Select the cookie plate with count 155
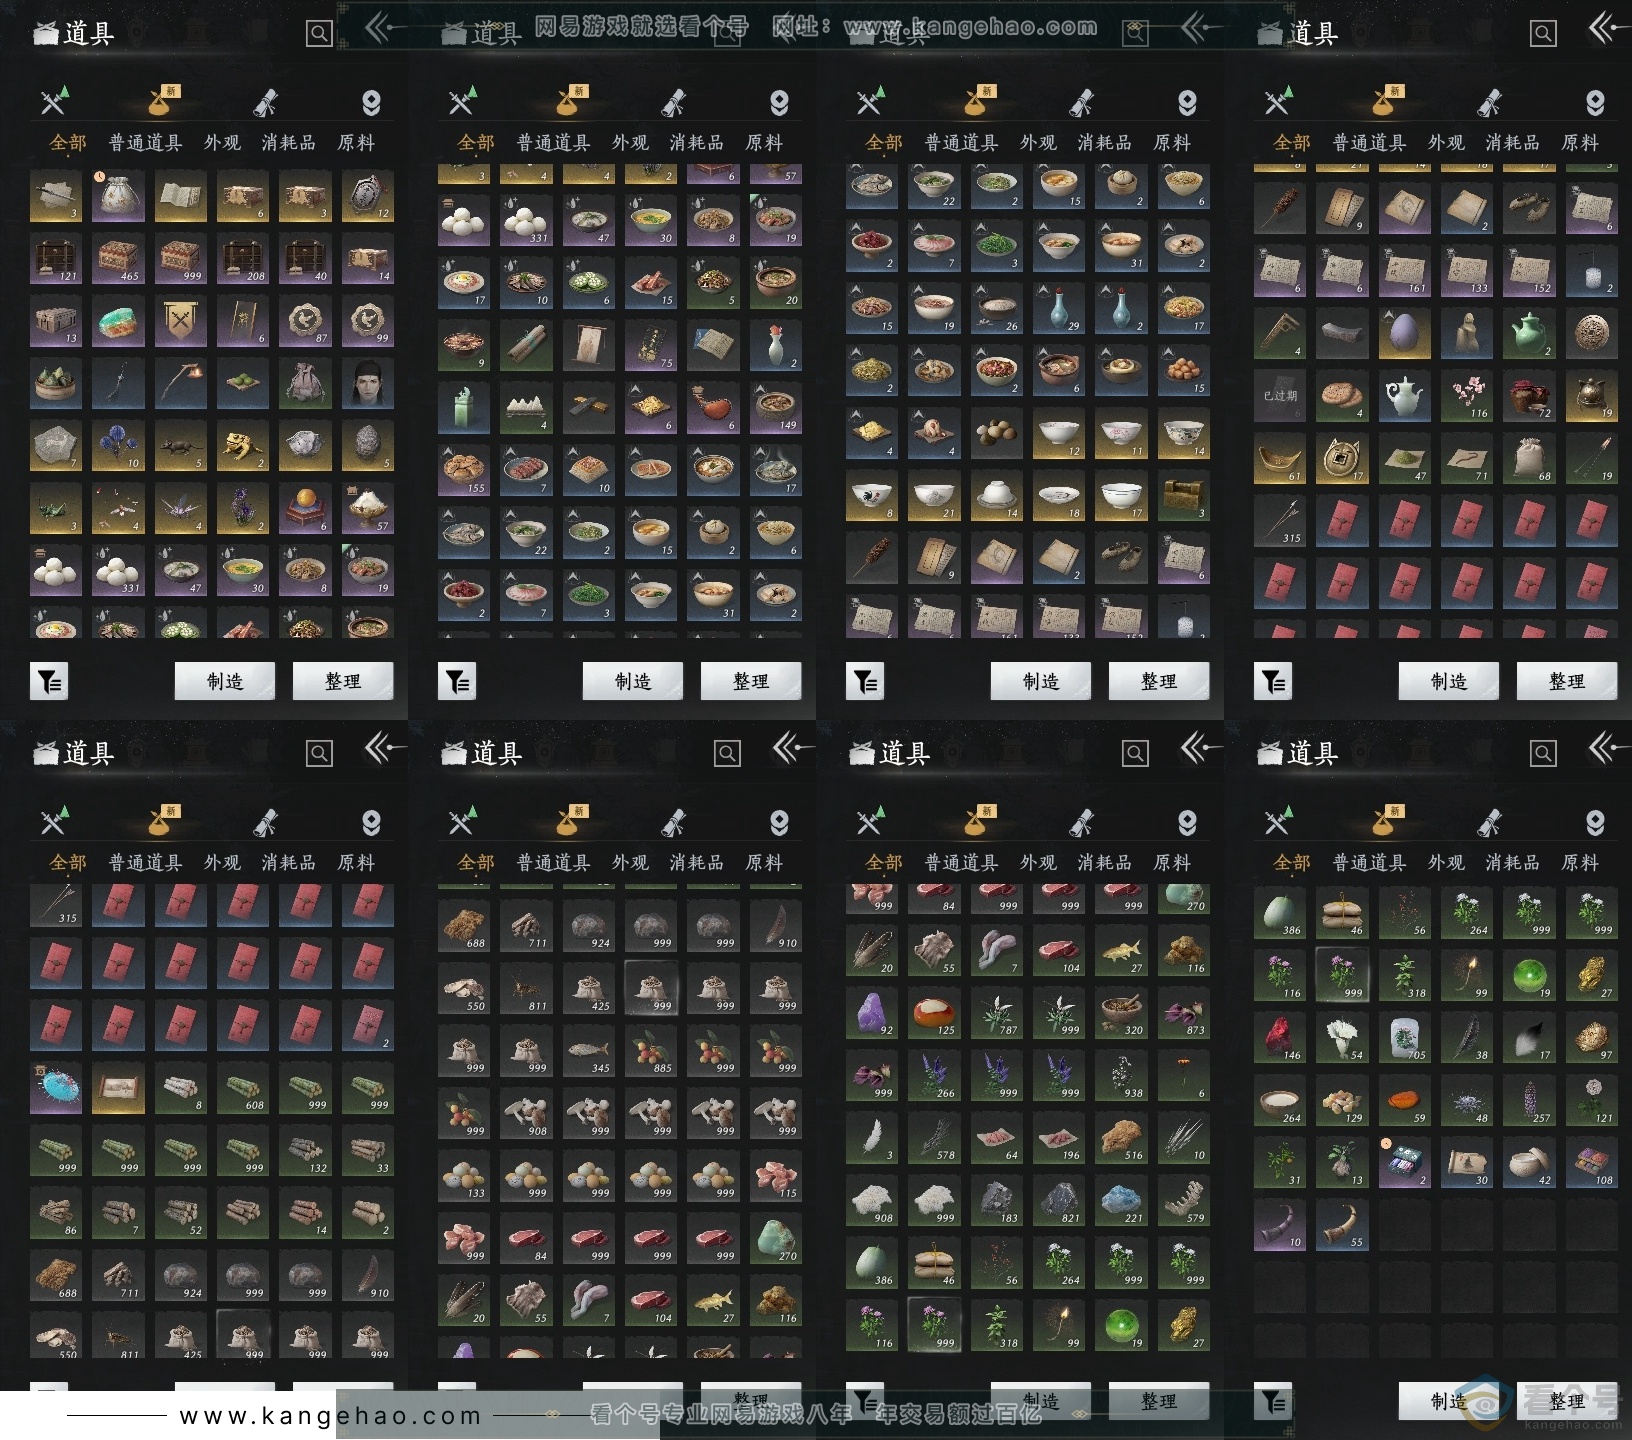The height and width of the screenshot is (1440, 1632). pyautogui.click(x=464, y=471)
